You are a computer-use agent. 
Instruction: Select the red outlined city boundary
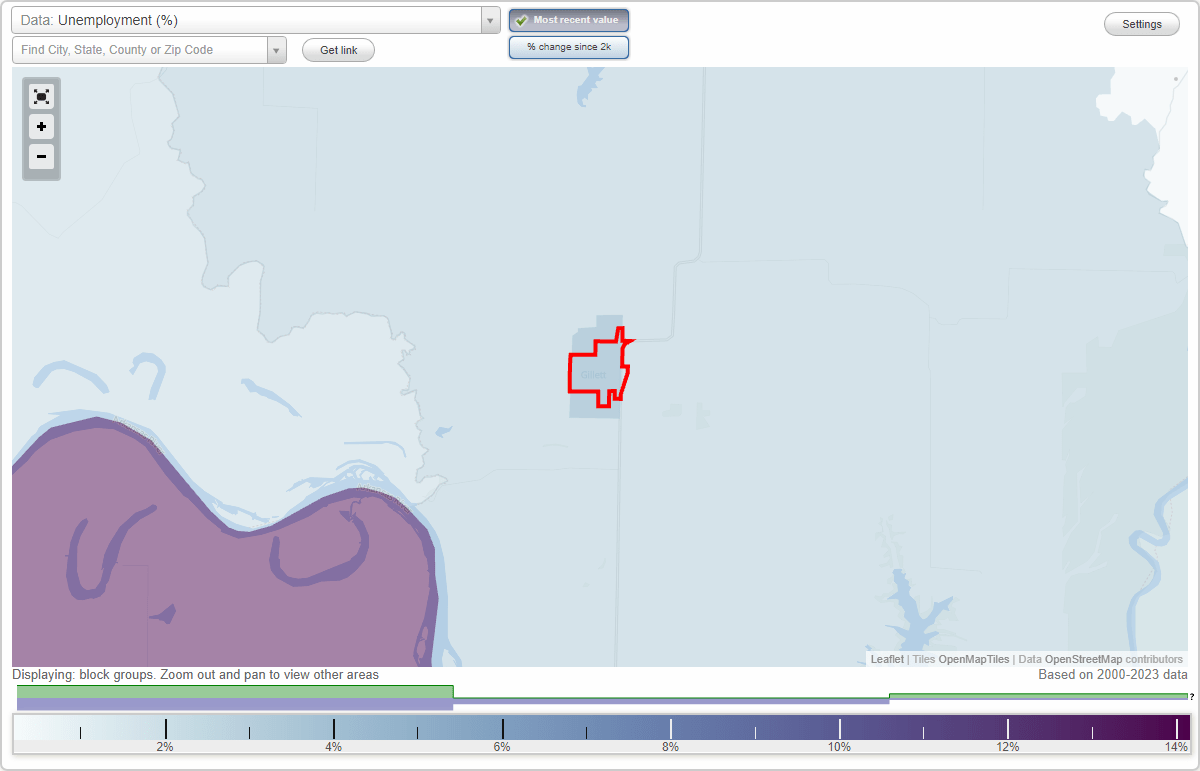(600, 367)
